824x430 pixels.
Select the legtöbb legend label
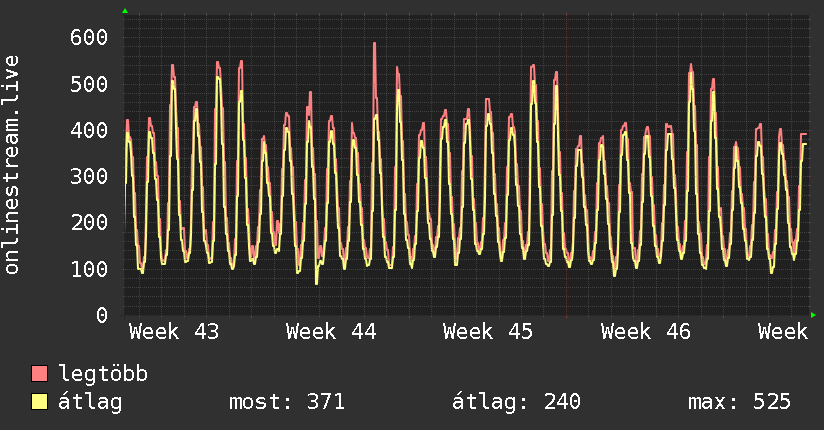[104, 374]
